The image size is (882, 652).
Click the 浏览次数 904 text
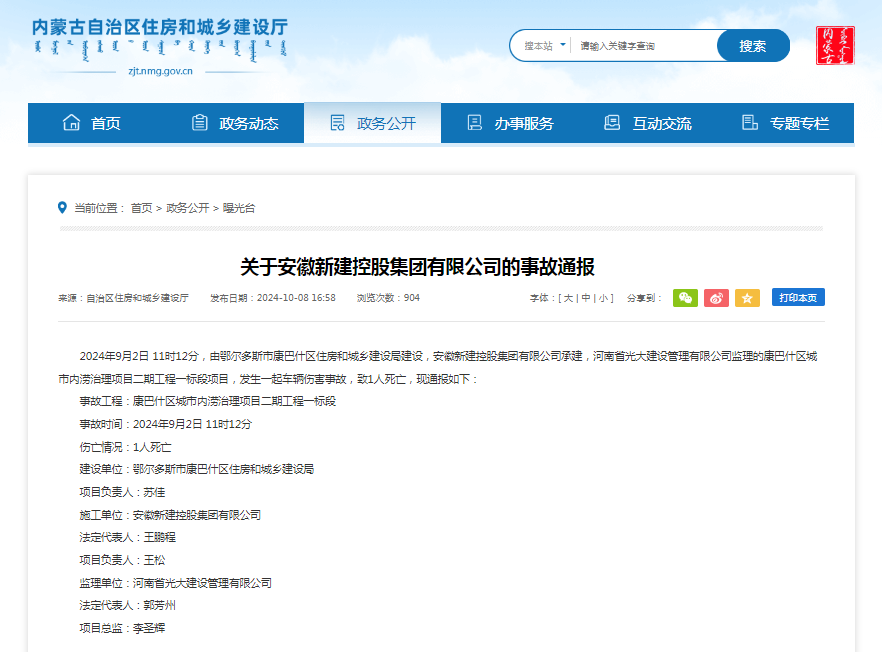click(x=388, y=298)
